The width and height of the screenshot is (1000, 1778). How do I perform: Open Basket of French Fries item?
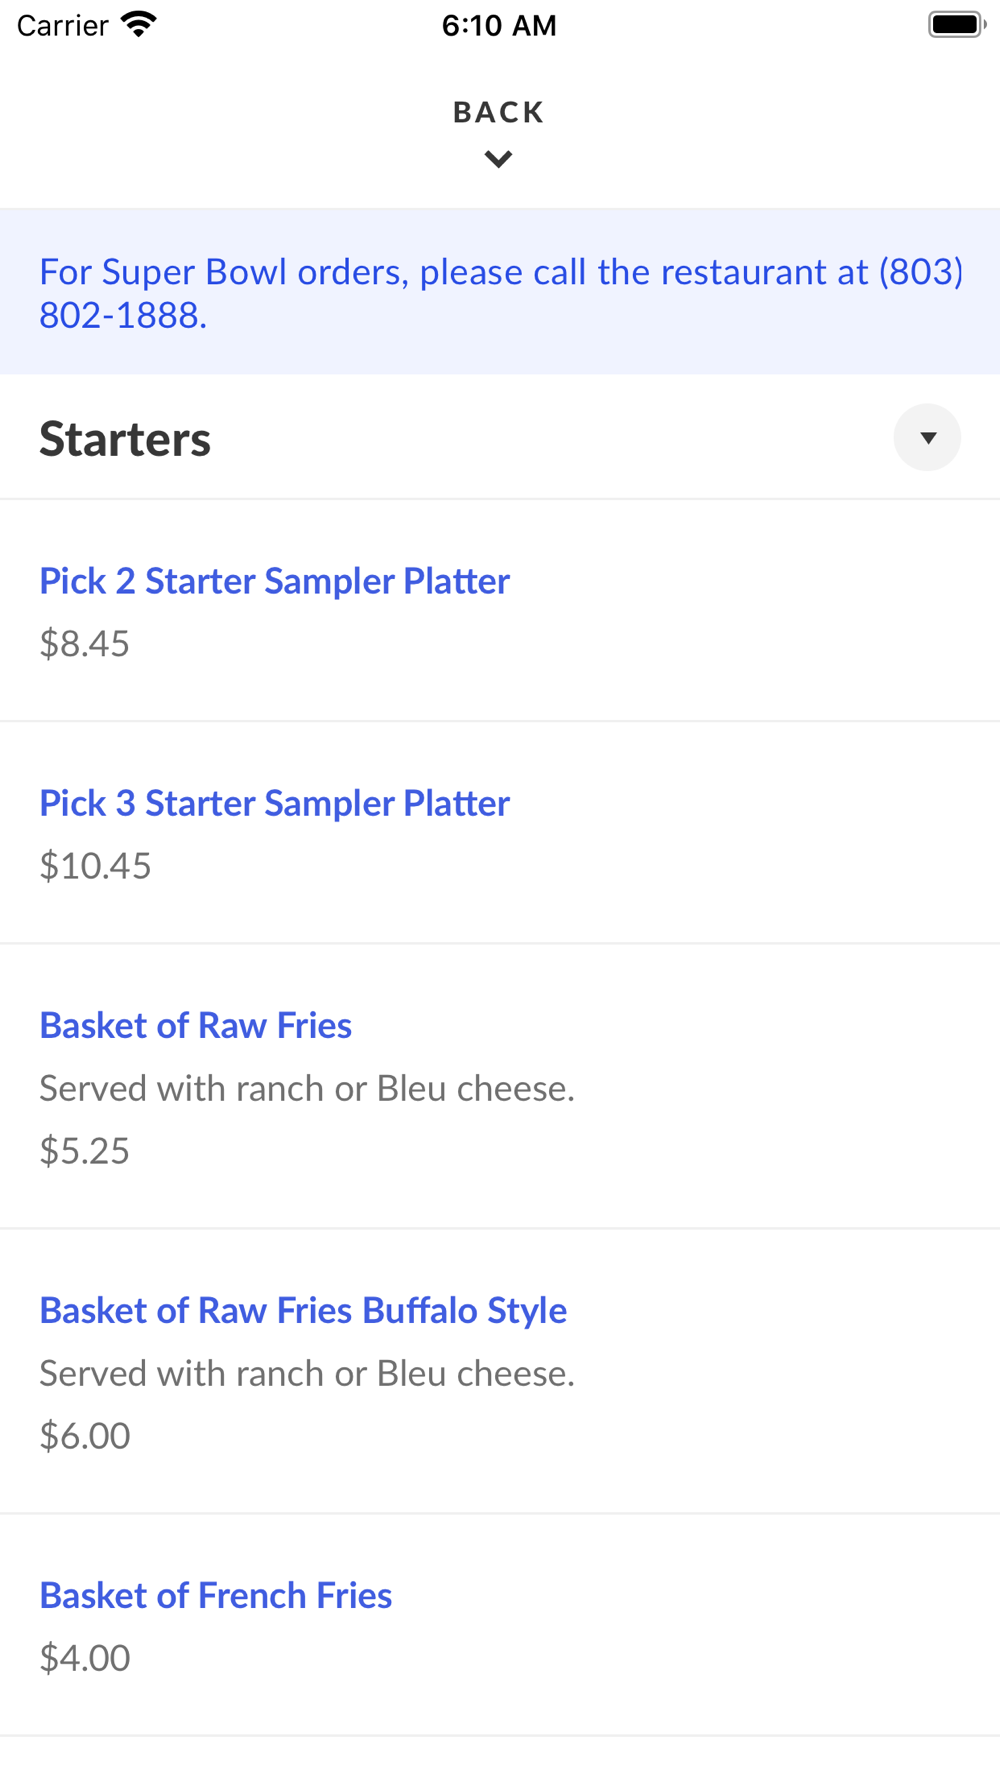(x=215, y=1595)
